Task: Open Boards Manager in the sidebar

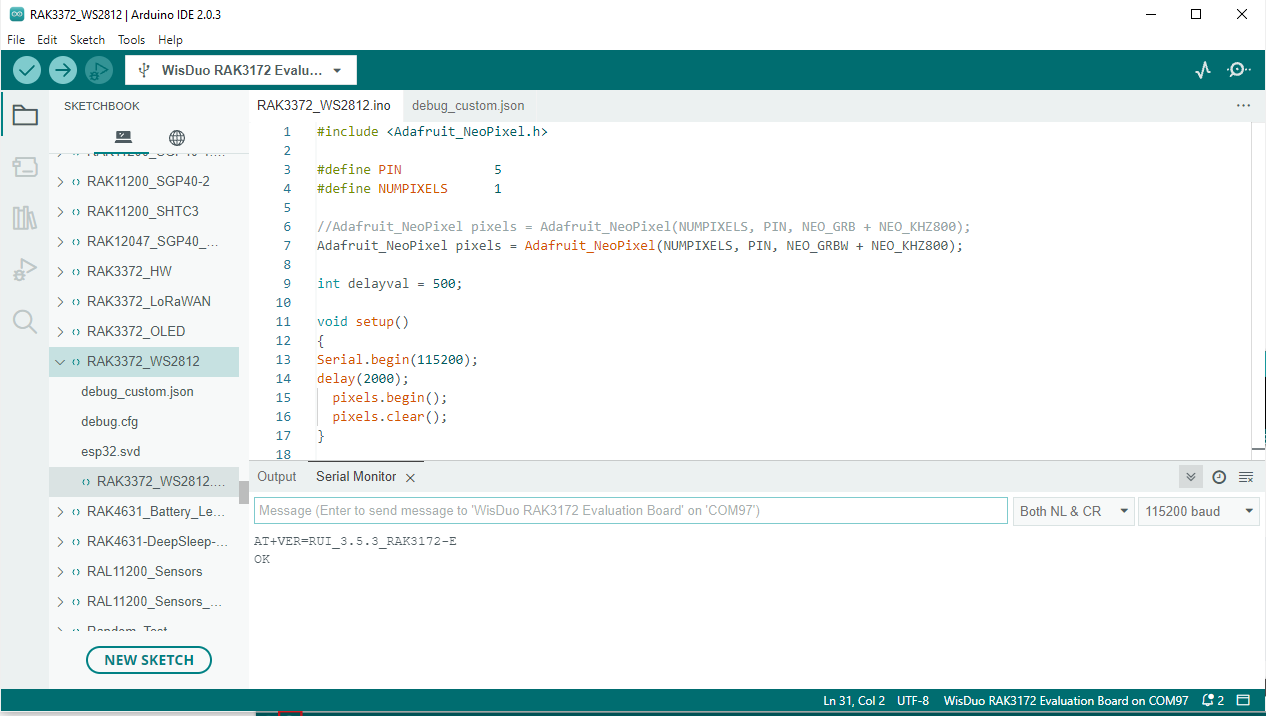Action: [x=25, y=167]
